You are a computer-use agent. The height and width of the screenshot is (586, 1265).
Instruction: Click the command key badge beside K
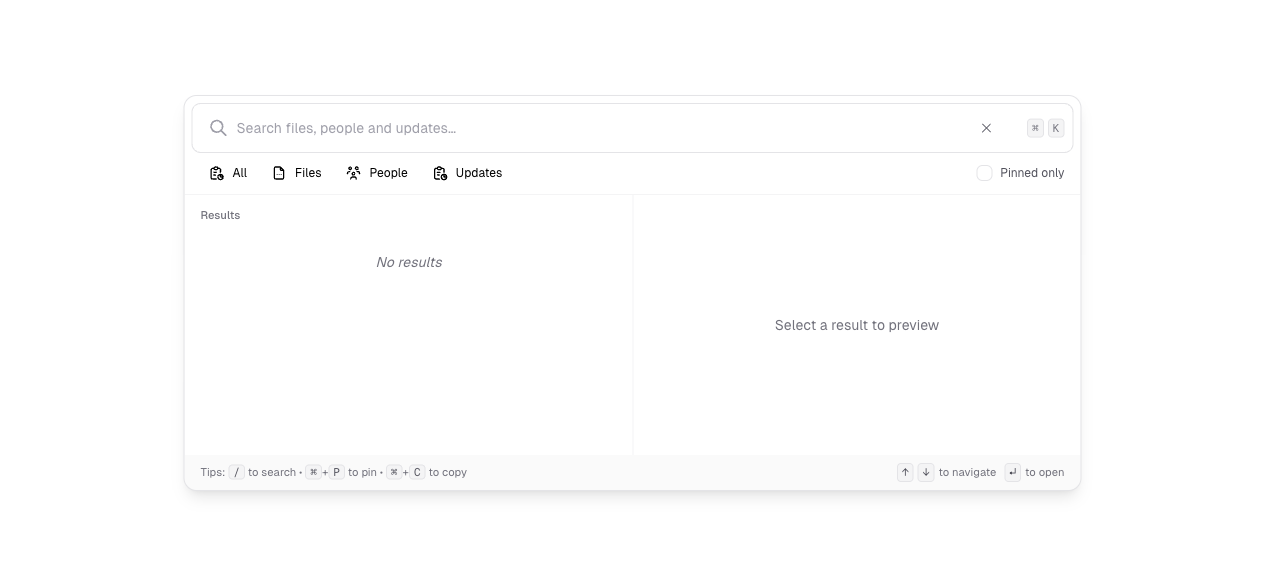coord(1035,128)
